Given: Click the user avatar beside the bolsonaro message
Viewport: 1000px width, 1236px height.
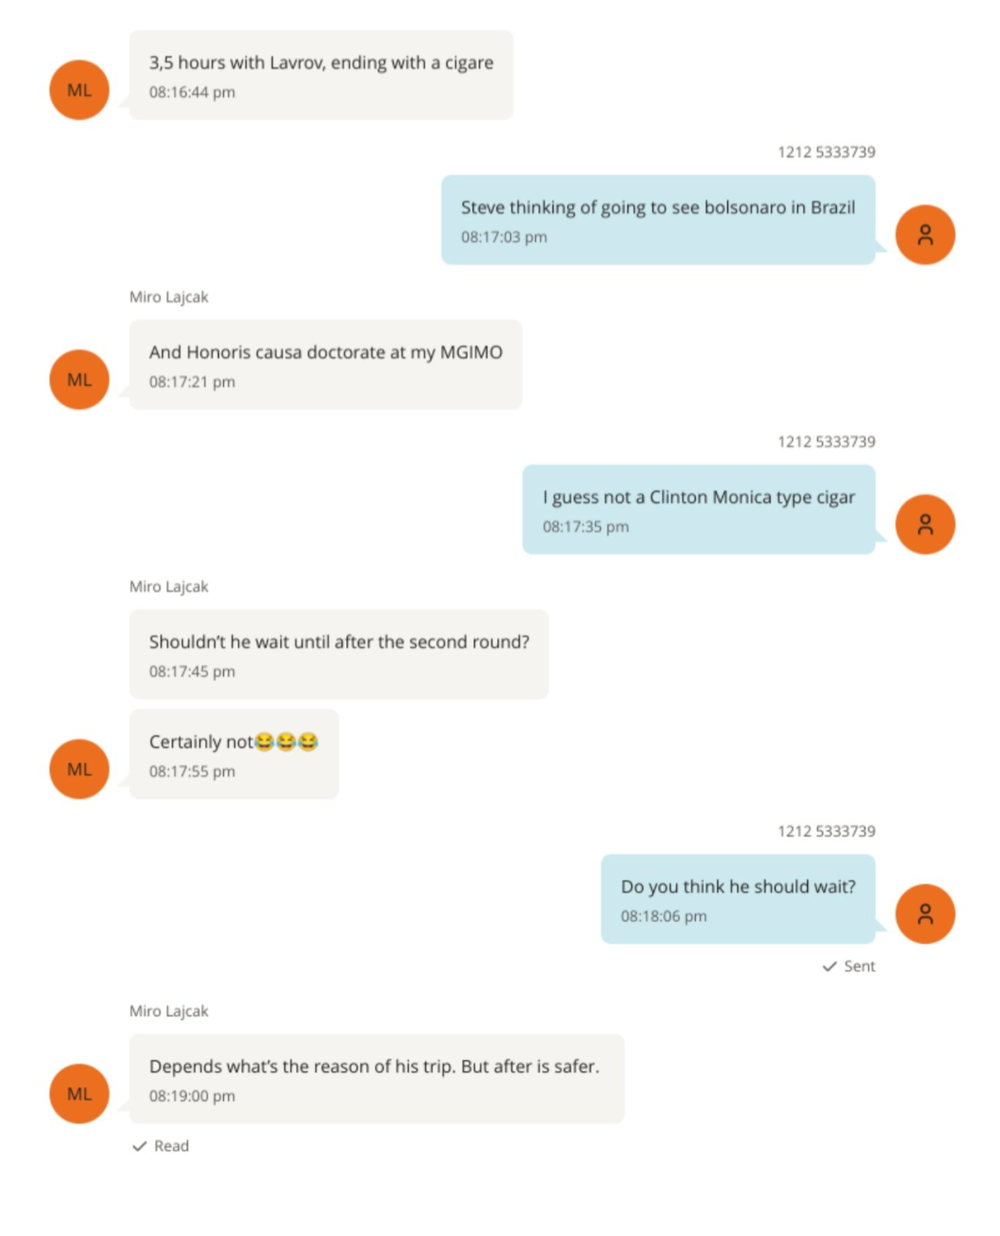Looking at the screenshot, I should click(925, 235).
